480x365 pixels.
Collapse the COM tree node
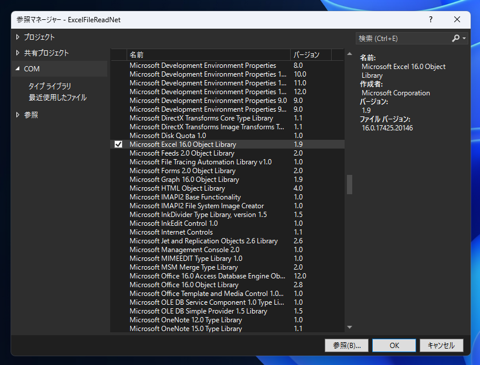click(18, 69)
